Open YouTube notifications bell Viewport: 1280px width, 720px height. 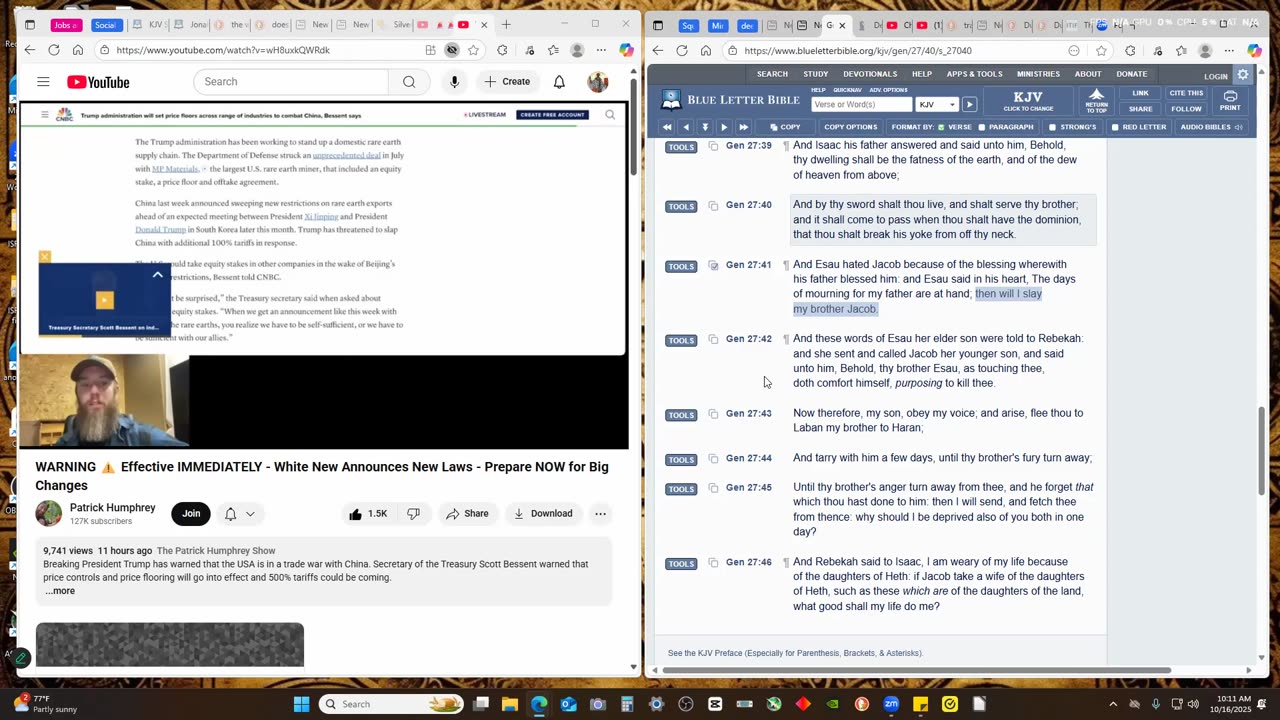point(559,82)
